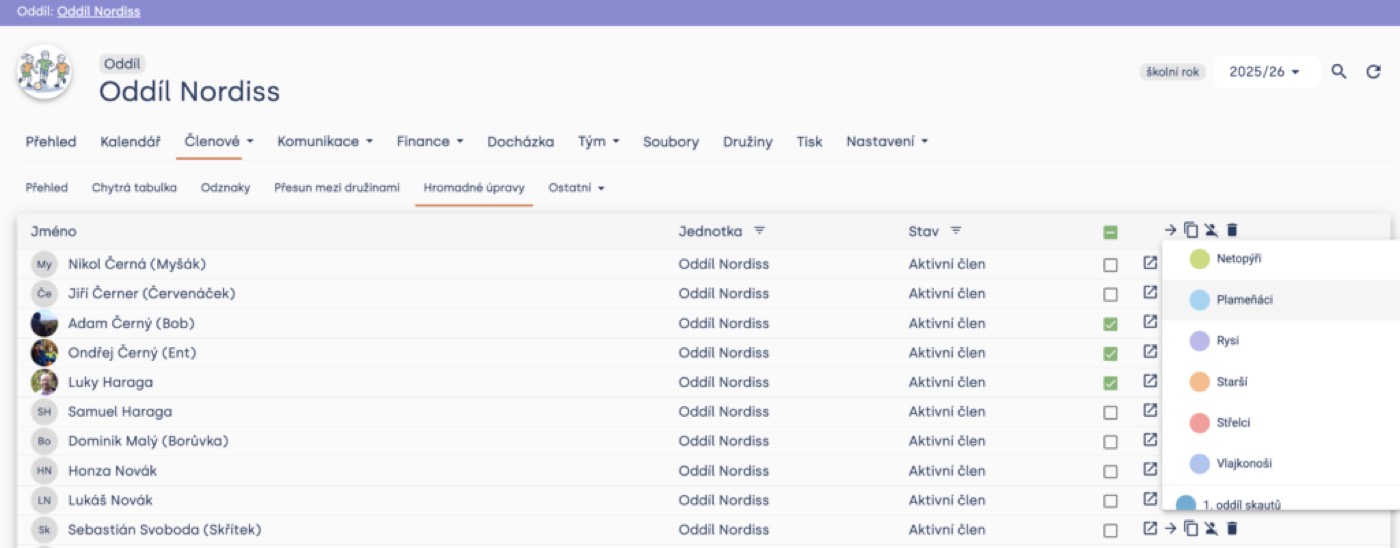Image resolution: width=1400 pixels, height=548 pixels.
Task: Uncheck the box for Adam Černý
Action: 1110,324
